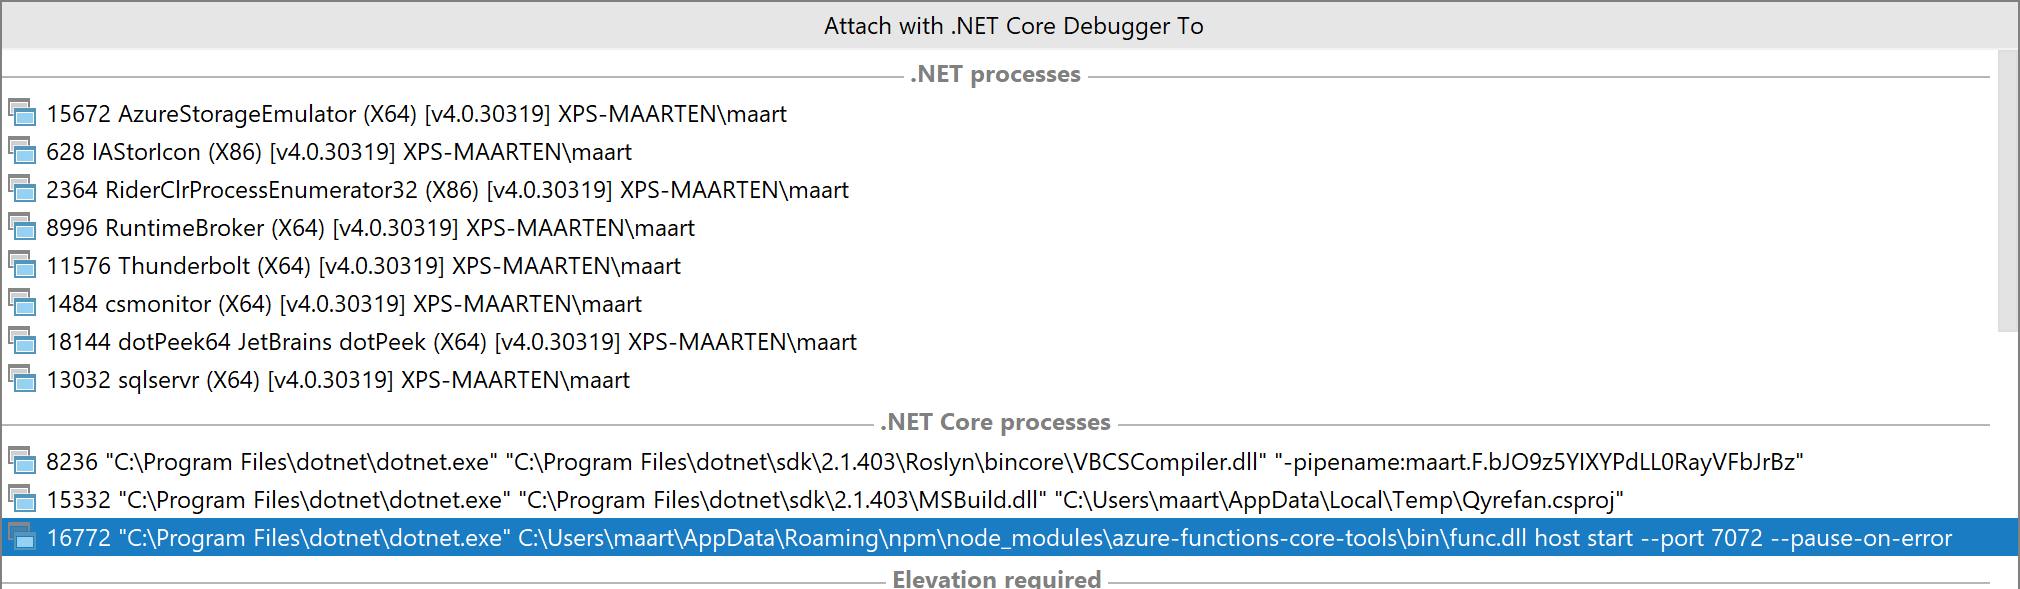Viewport: 2020px width, 589px height.
Task: Click the process icon beside csmonitor
Action: point(23,303)
